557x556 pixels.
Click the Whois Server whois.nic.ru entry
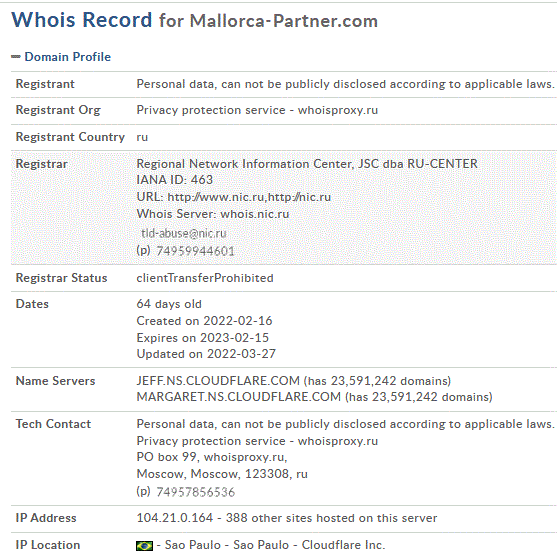pyautogui.click(x=213, y=214)
